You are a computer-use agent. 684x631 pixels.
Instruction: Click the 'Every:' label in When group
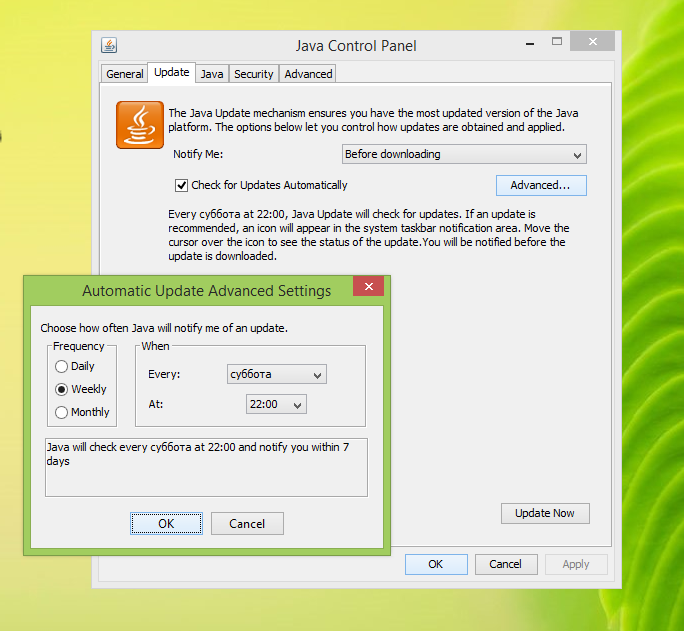click(164, 374)
